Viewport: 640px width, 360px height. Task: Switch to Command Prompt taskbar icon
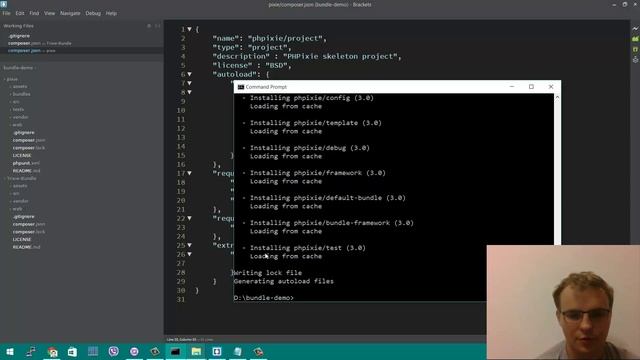[176, 351]
